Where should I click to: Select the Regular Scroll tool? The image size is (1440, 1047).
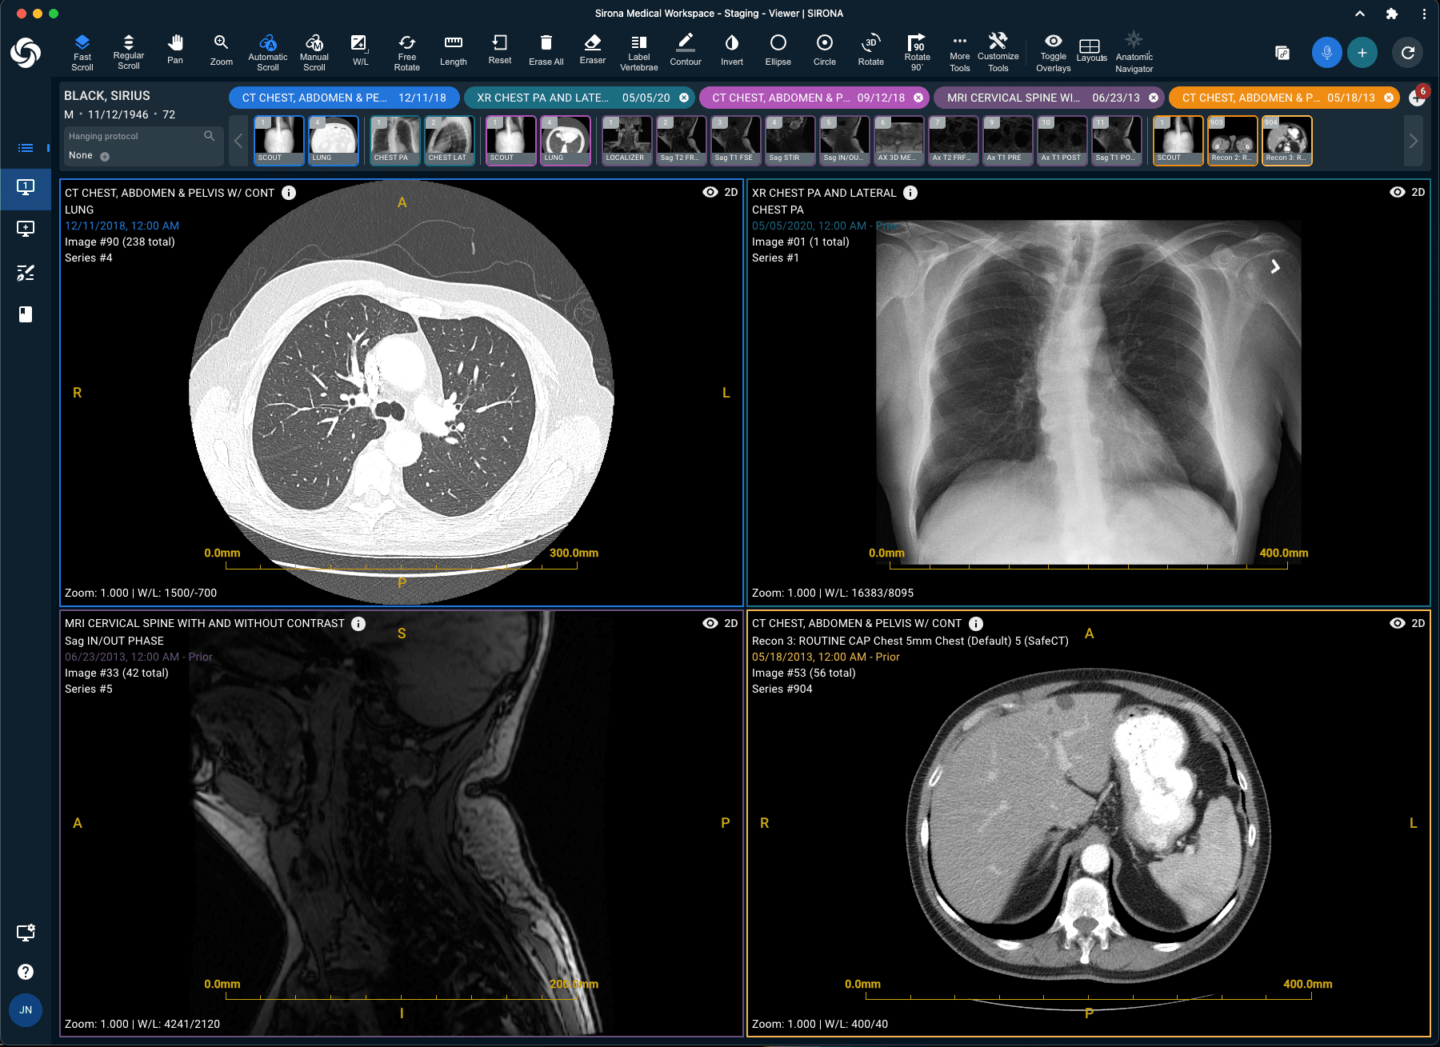[128, 52]
